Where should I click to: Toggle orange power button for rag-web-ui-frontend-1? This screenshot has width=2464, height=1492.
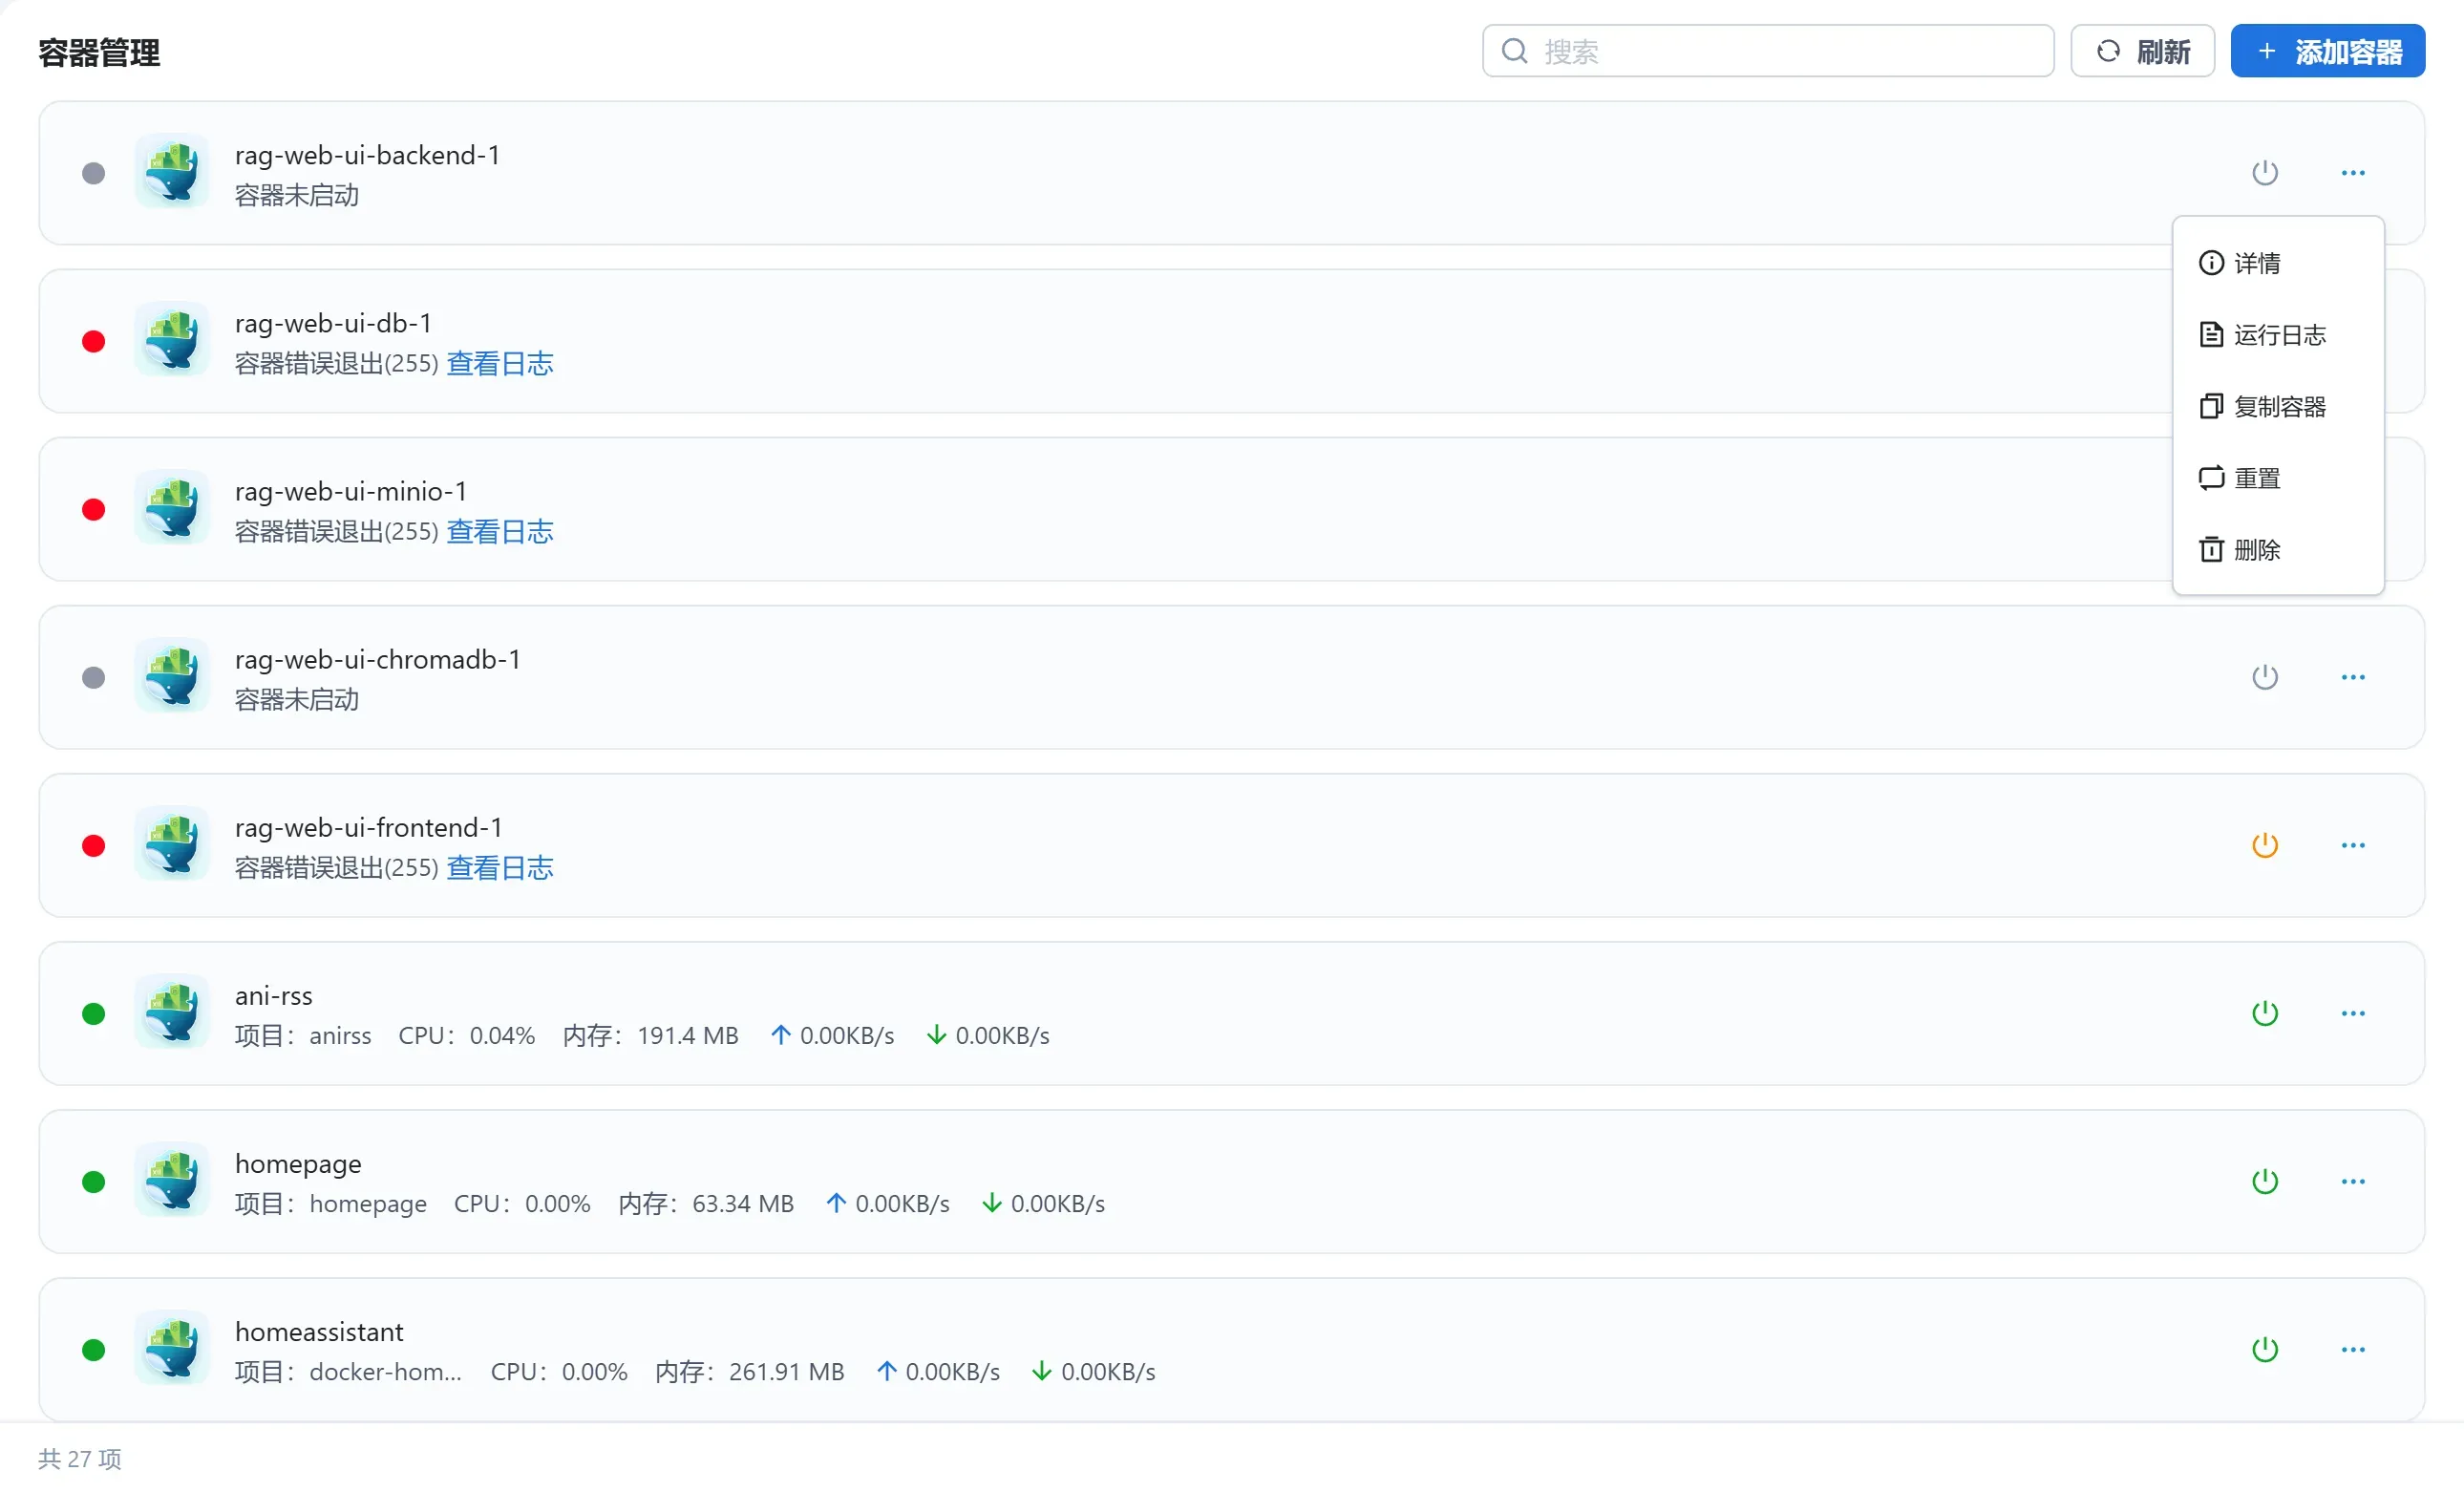click(x=2264, y=845)
